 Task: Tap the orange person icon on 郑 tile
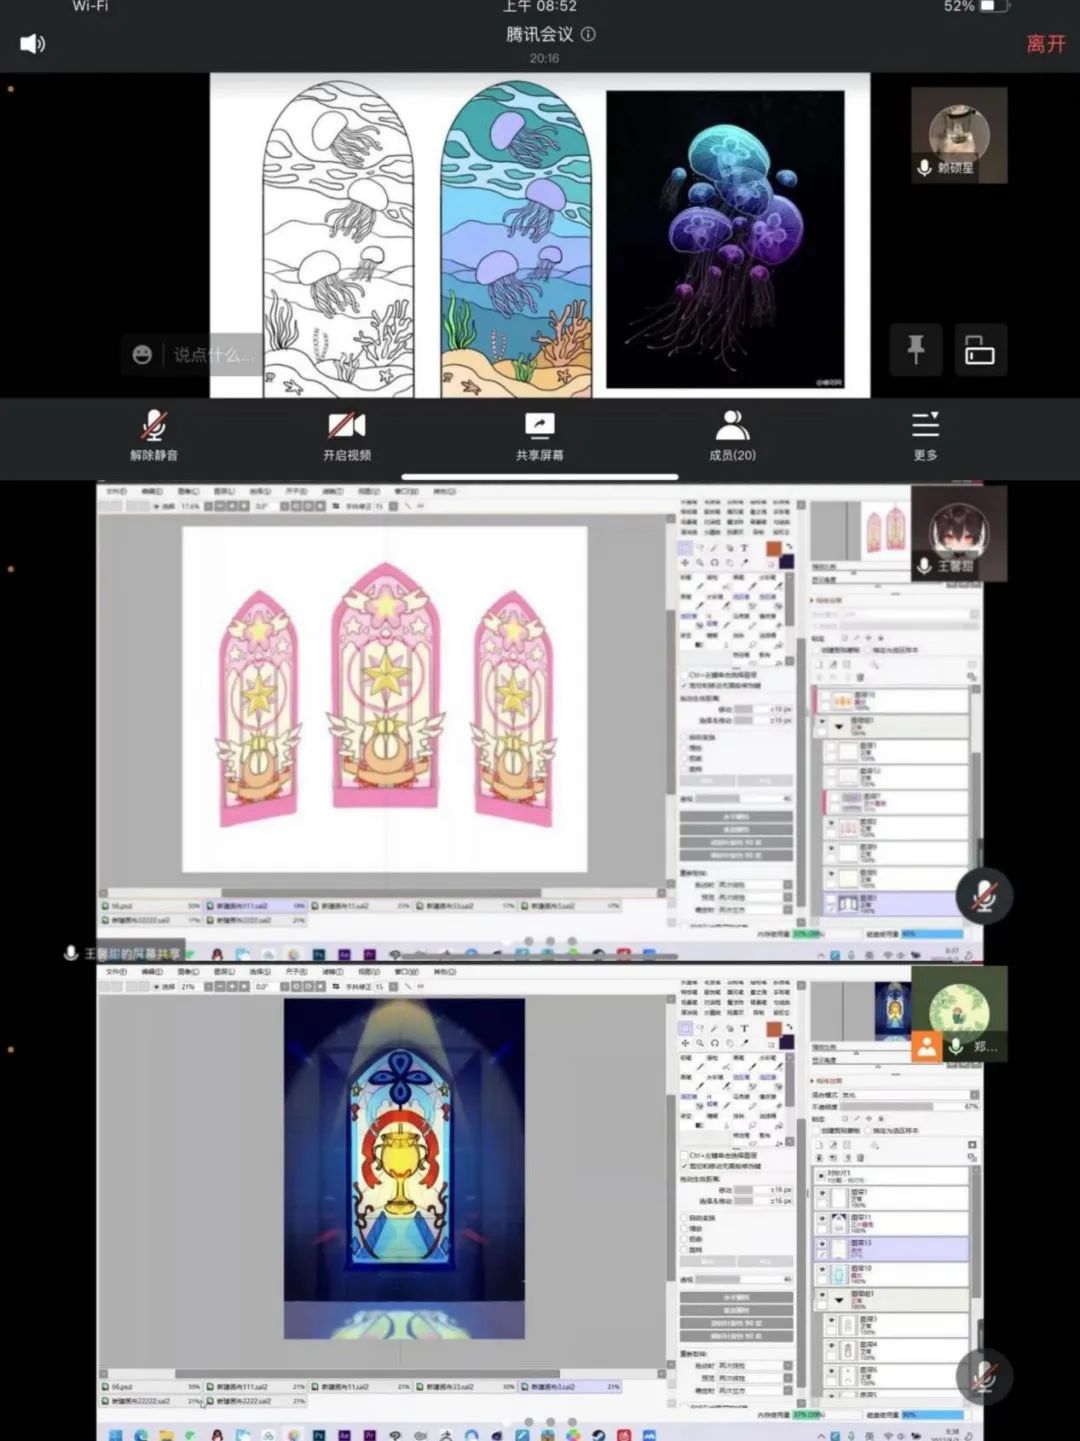click(x=926, y=1046)
